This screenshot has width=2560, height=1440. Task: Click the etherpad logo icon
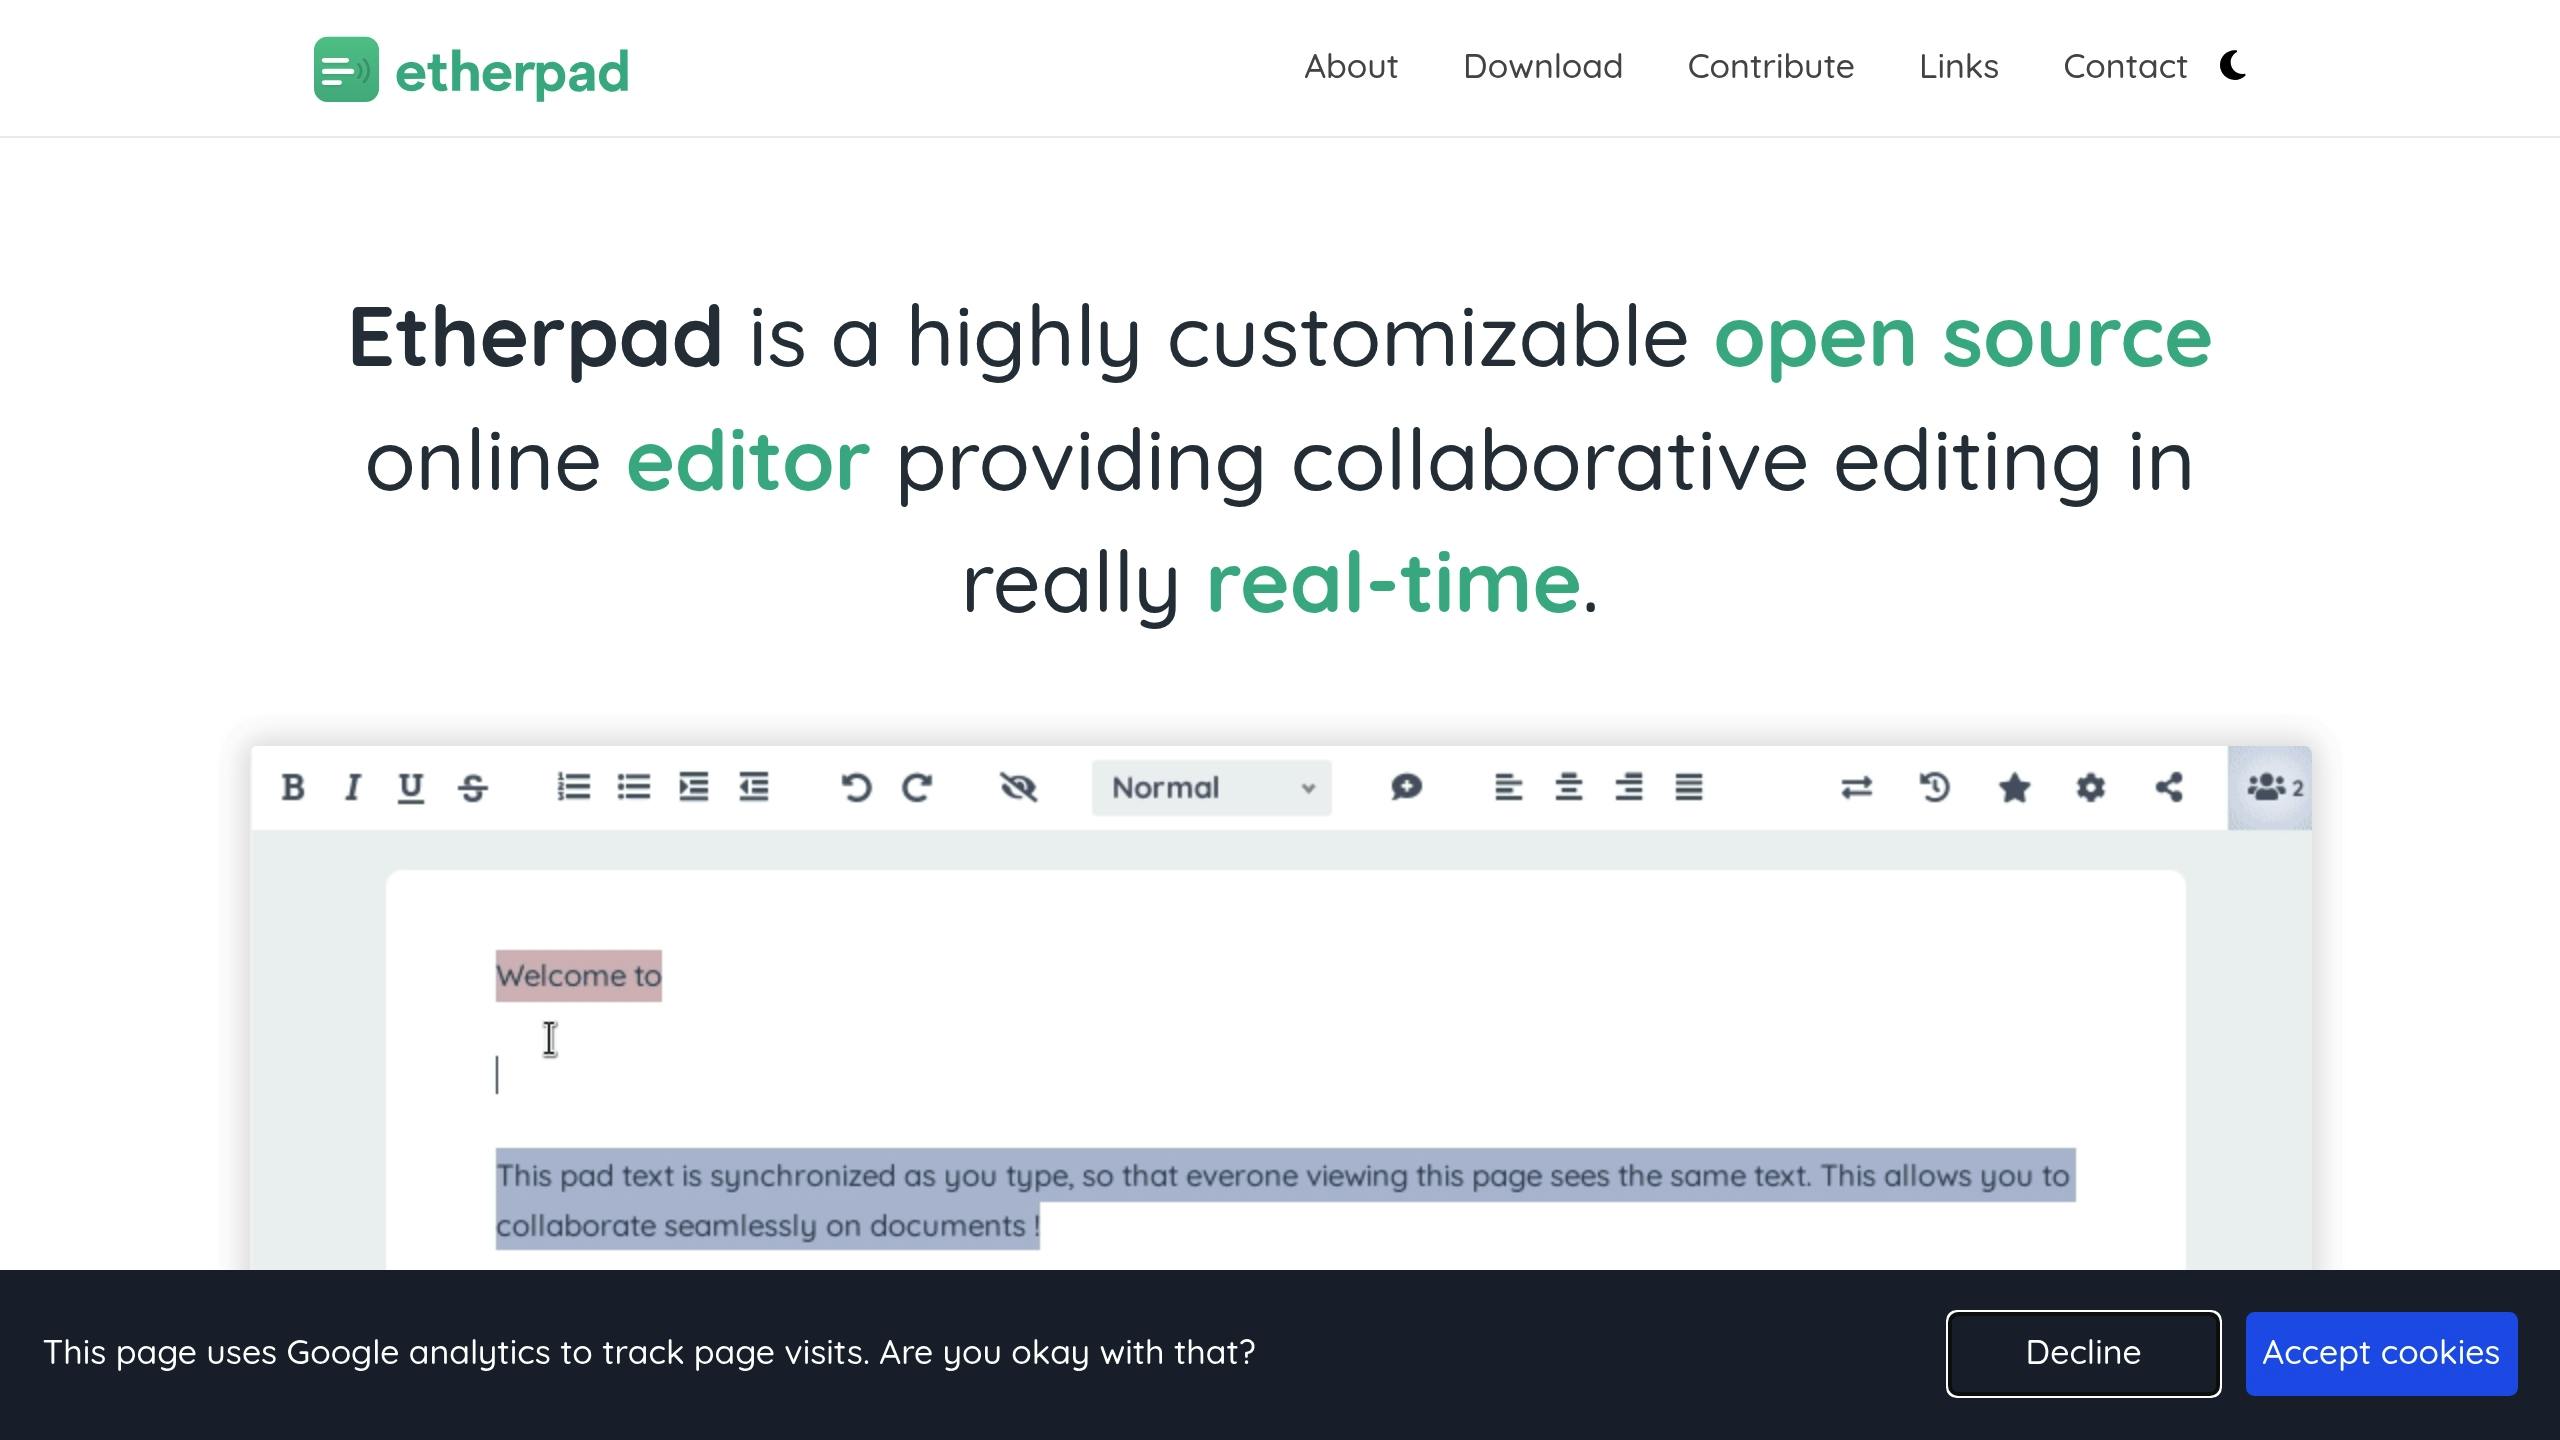[x=346, y=69]
